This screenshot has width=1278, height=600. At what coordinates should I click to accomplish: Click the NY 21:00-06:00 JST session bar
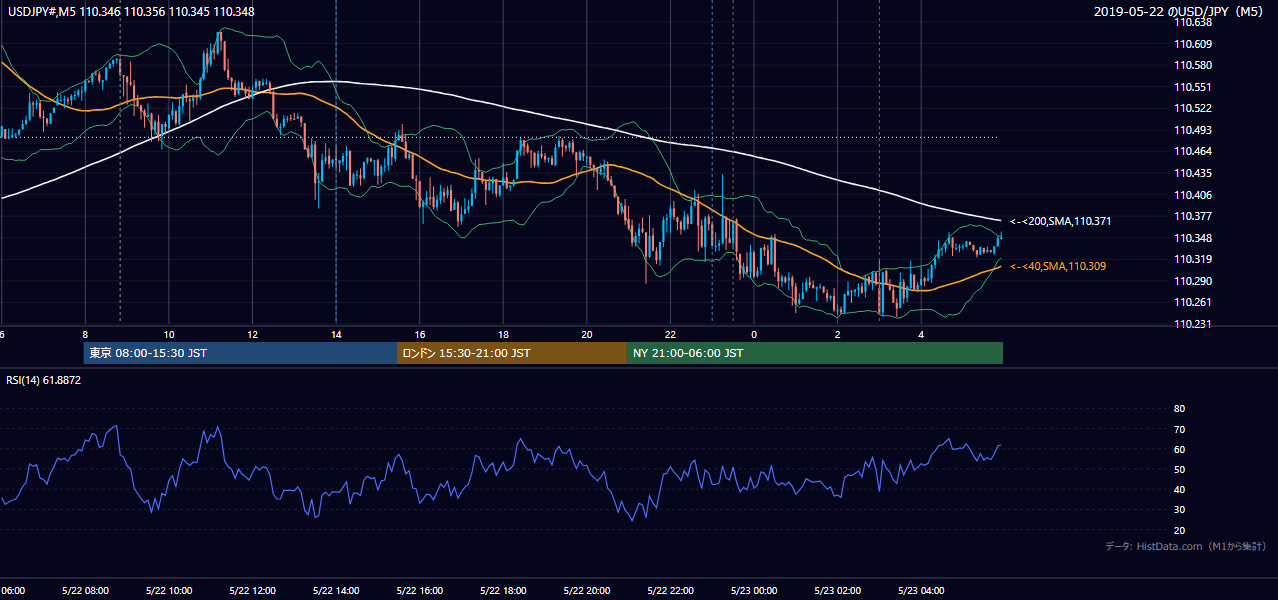(x=815, y=353)
